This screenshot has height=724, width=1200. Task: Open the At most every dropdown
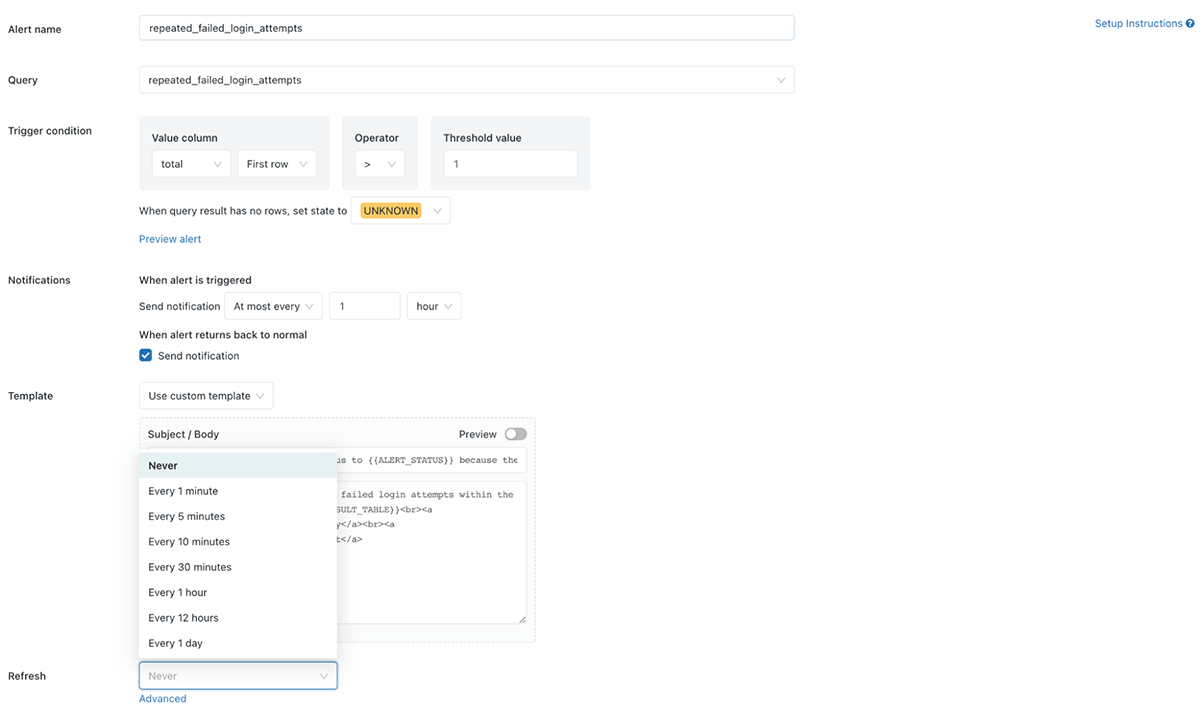pos(272,306)
